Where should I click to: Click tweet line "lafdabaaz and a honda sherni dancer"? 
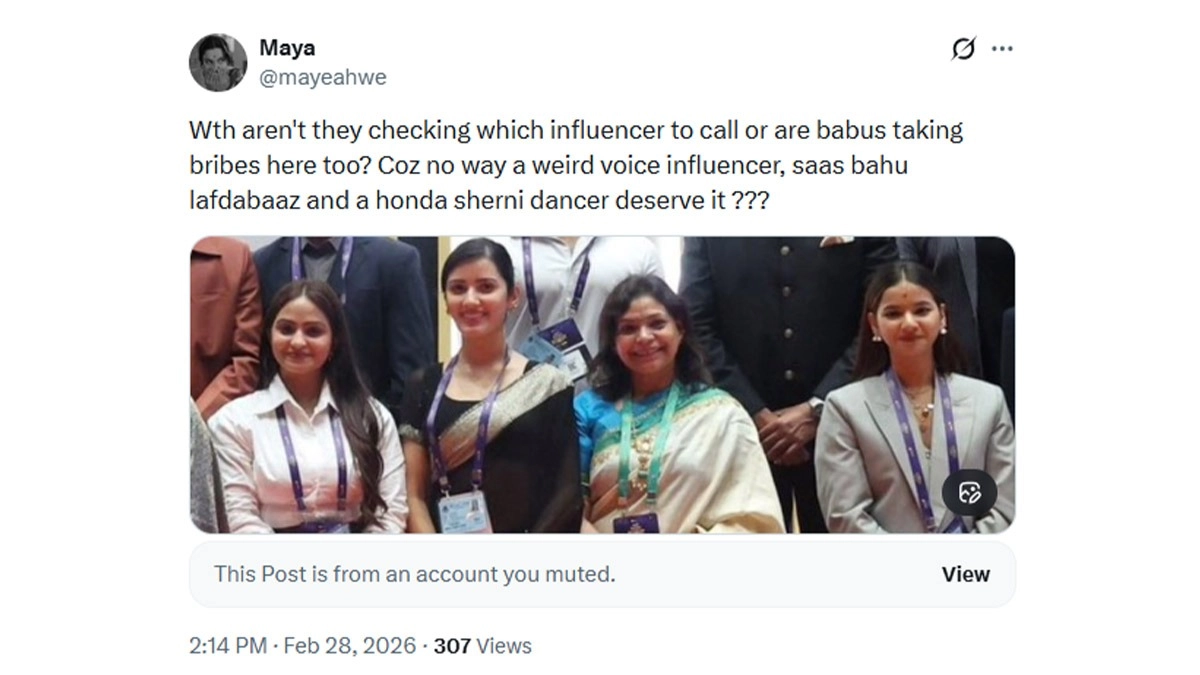[478, 200]
